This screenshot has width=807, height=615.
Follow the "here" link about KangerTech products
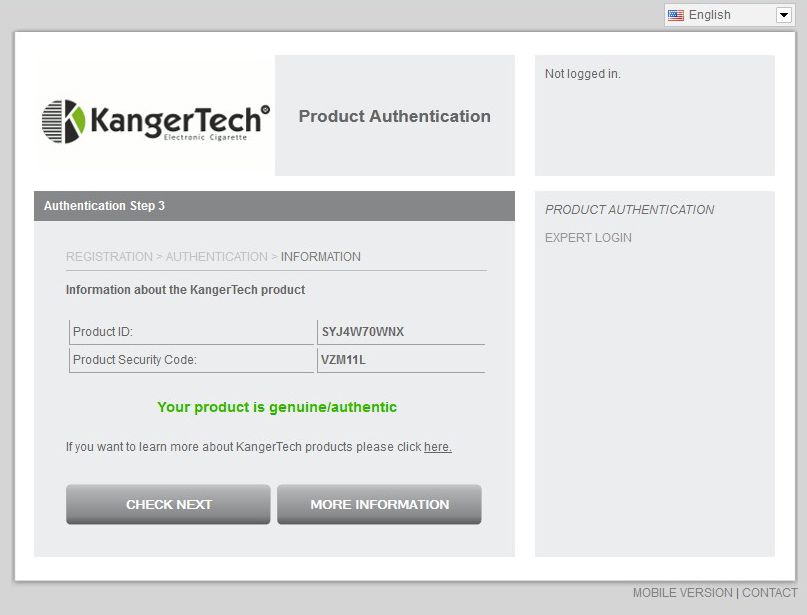coord(438,447)
